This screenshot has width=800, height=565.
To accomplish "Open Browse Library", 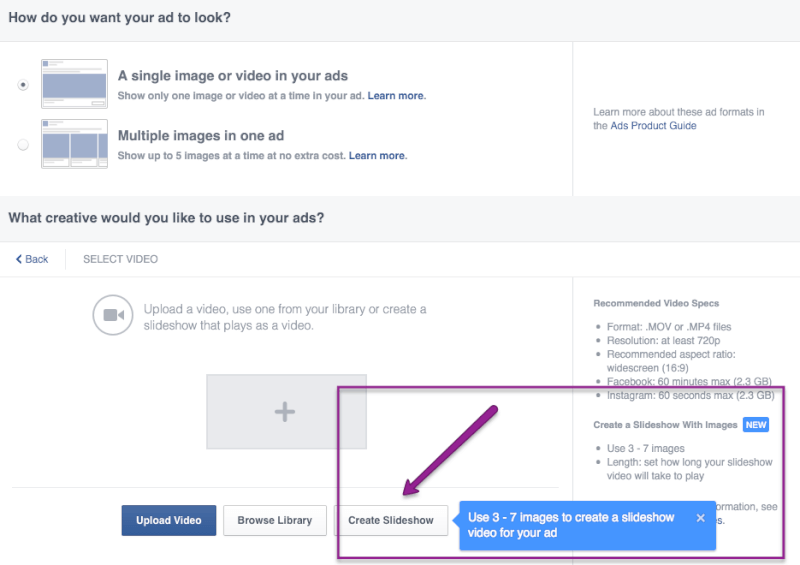I will (x=274, y=520).
